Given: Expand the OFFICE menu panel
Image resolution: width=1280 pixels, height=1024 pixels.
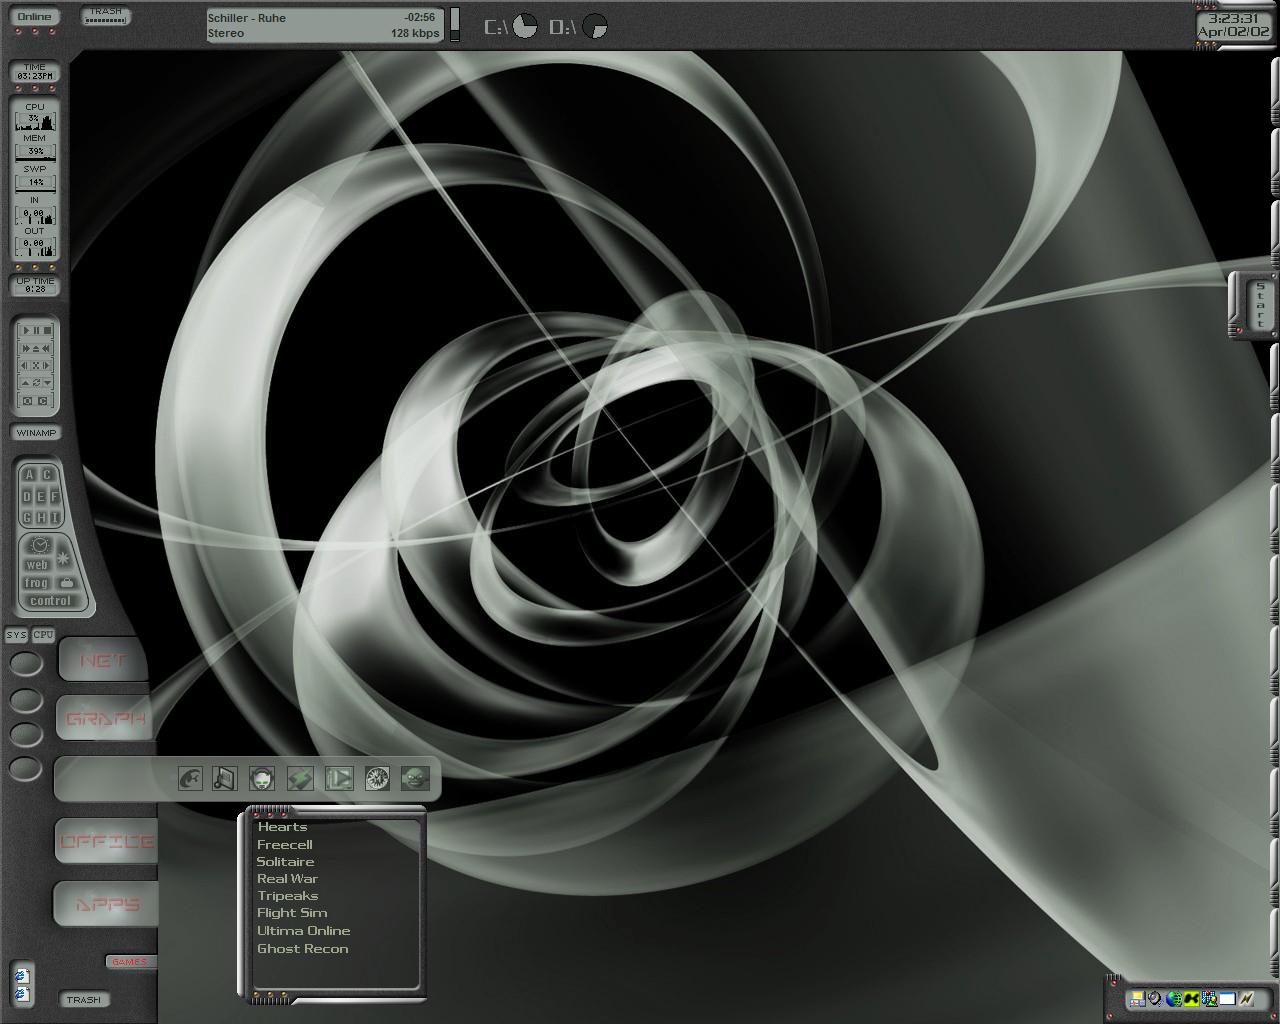Looking at the screenshot, I should point(106,841).
